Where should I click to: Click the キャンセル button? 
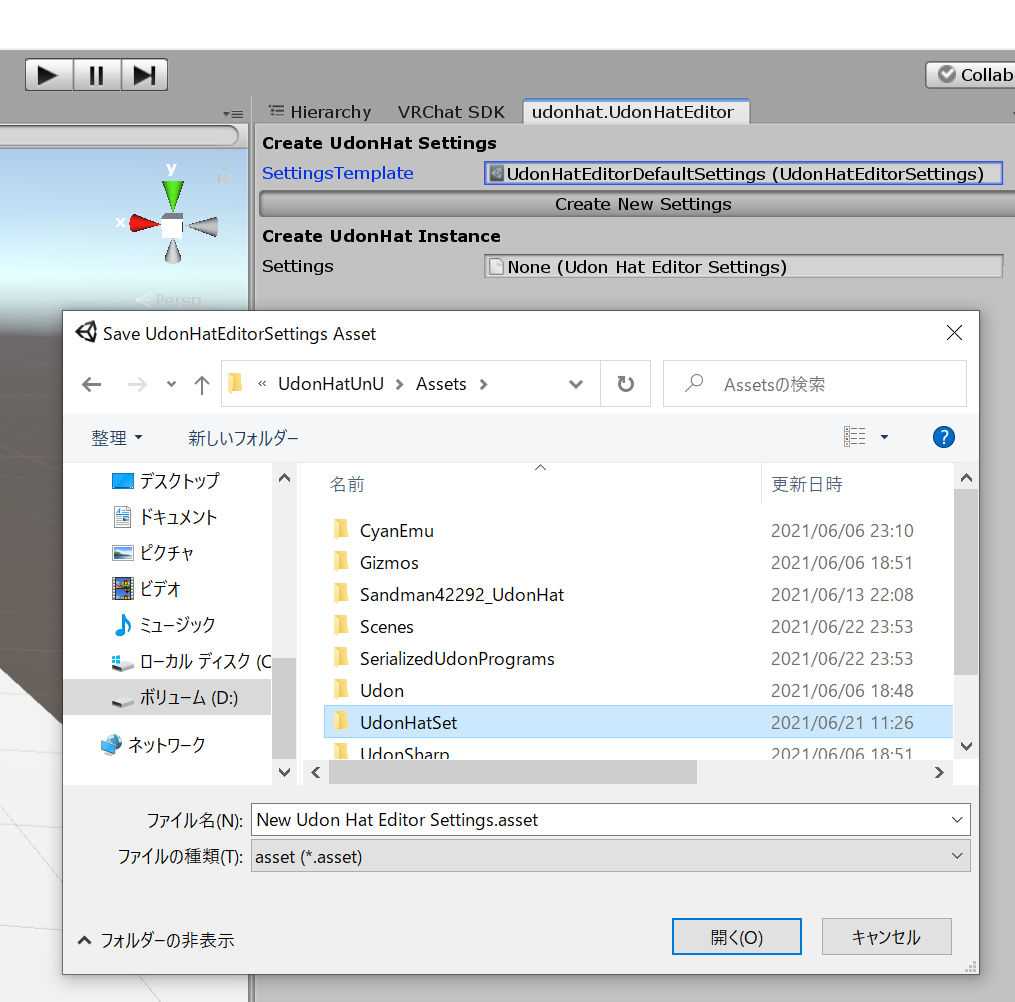[886, 937]
